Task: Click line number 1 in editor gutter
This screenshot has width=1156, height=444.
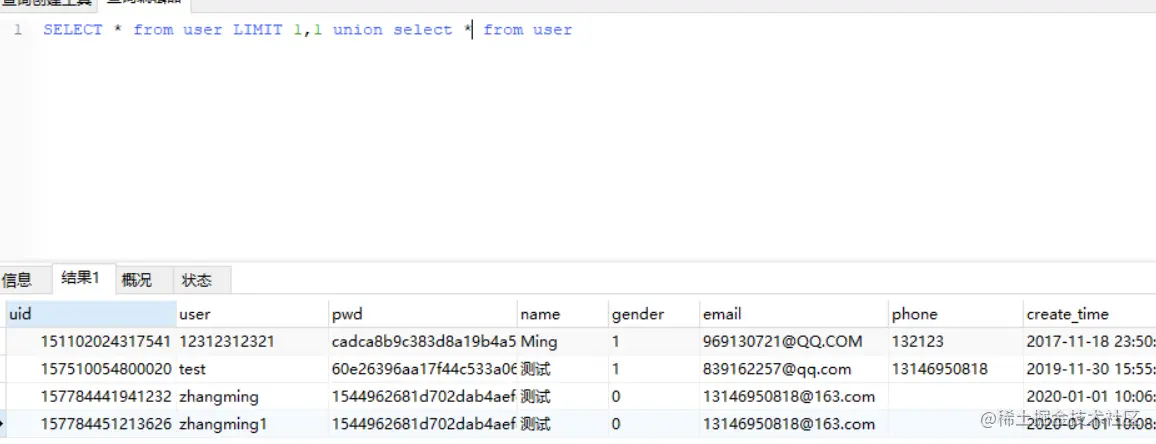Action: [x=18, y=30]
